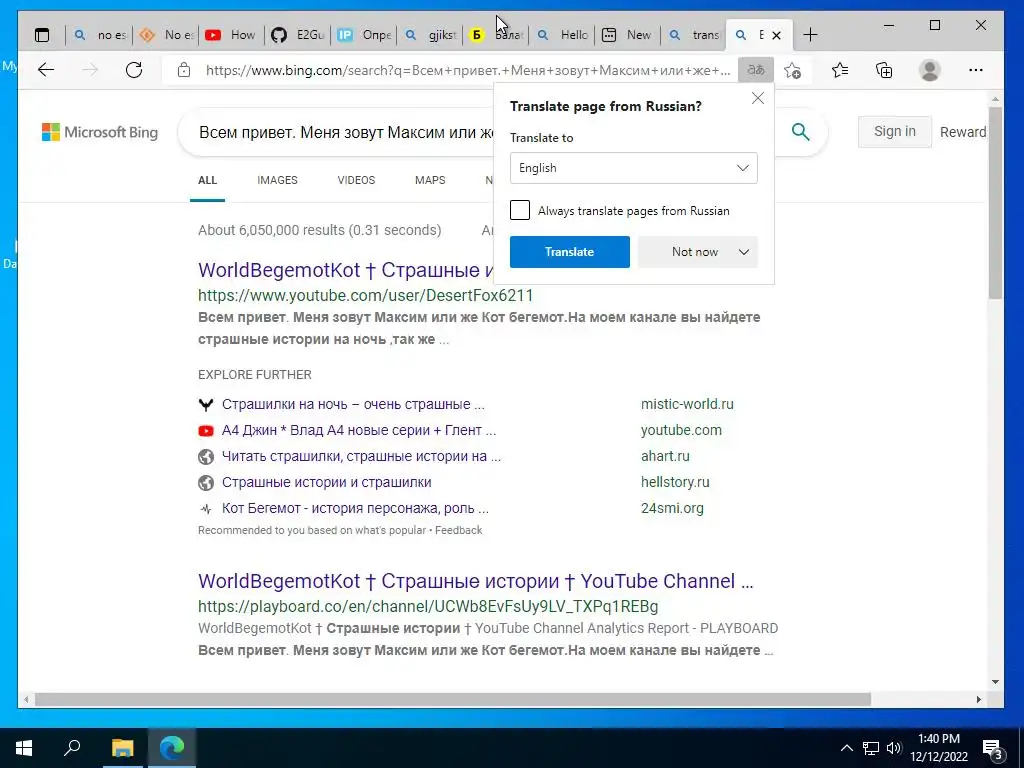Click the scroll down arrow
The image size is (1024, 768).
[995, 682]
